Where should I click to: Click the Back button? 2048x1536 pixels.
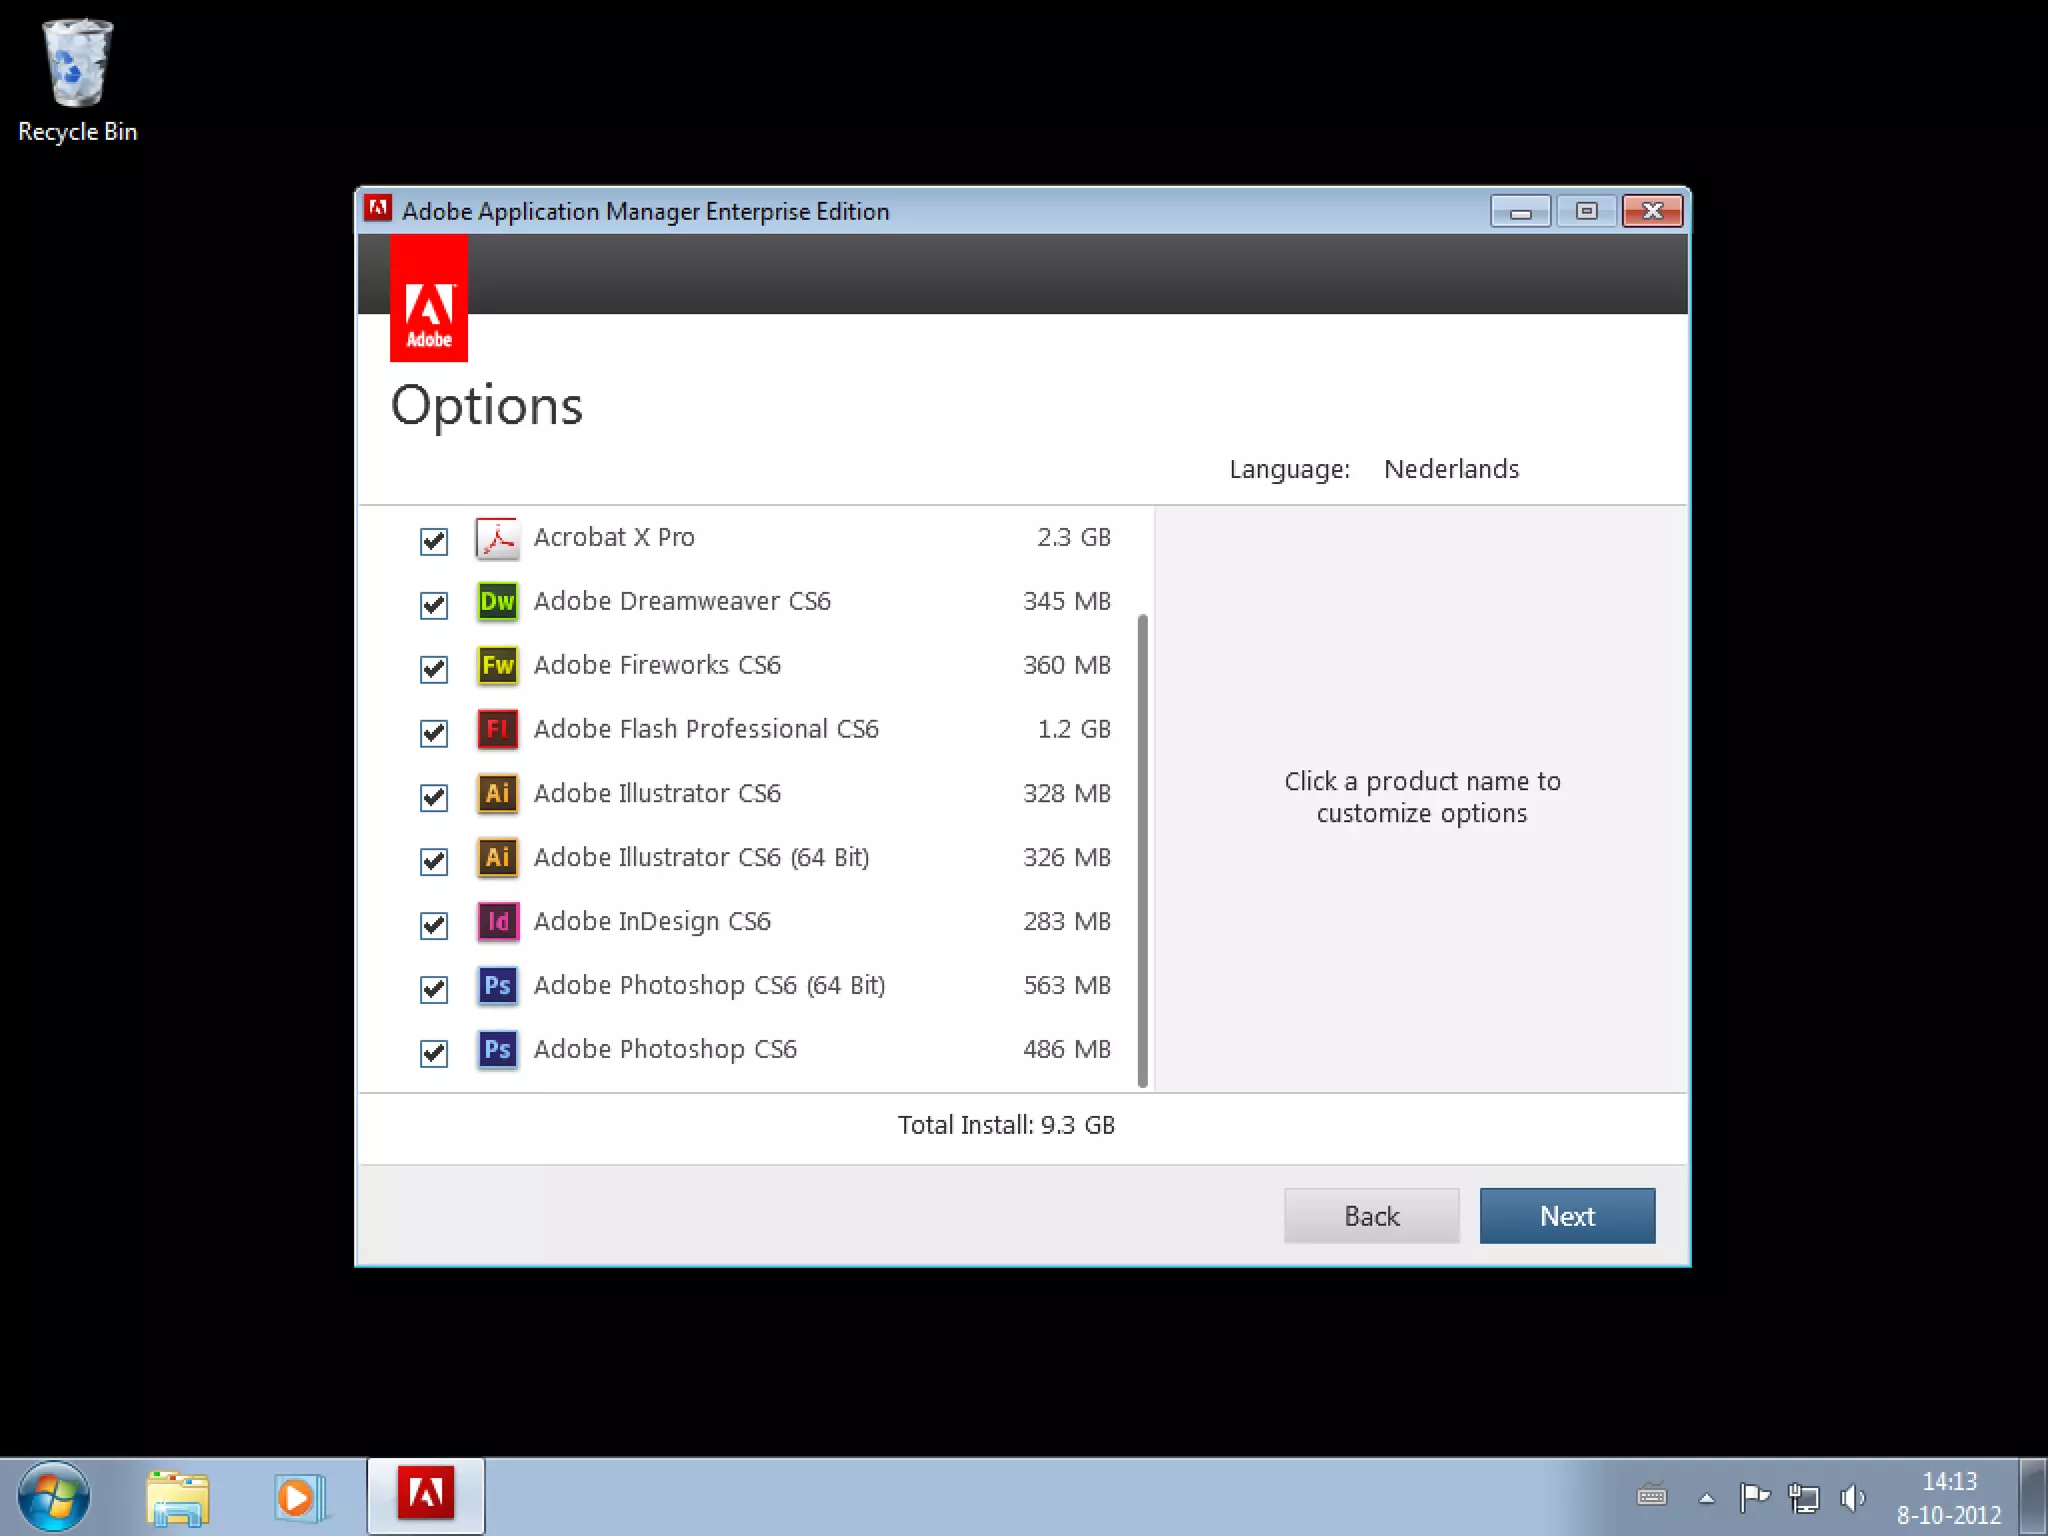pos(1371,1216)
